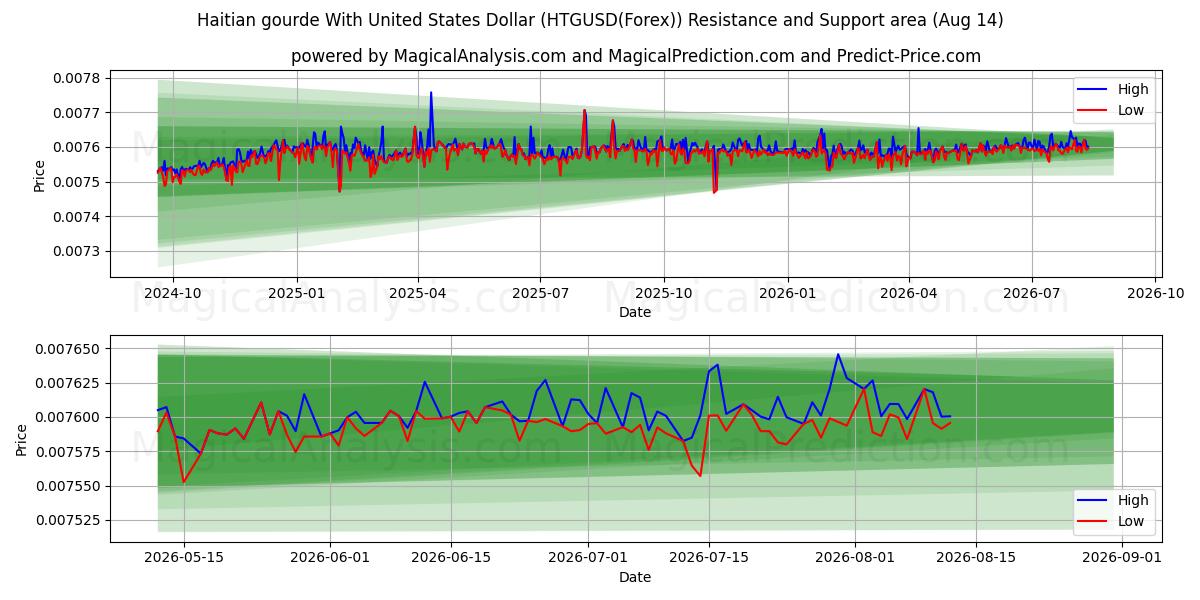Click the 2026-08-01 date tick label
Image resolution: width=1200 pixels, height=600 pixels.
(856, 559)
